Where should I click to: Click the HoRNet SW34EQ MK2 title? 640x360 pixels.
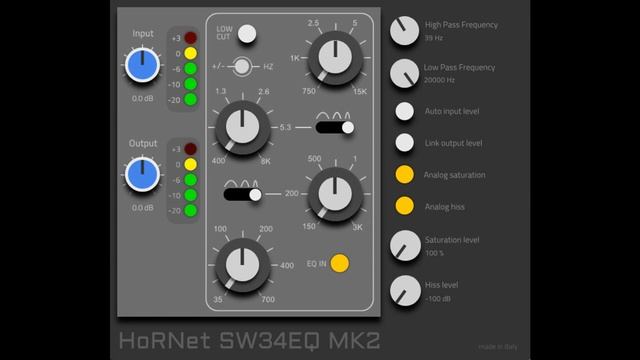(249, 341)
